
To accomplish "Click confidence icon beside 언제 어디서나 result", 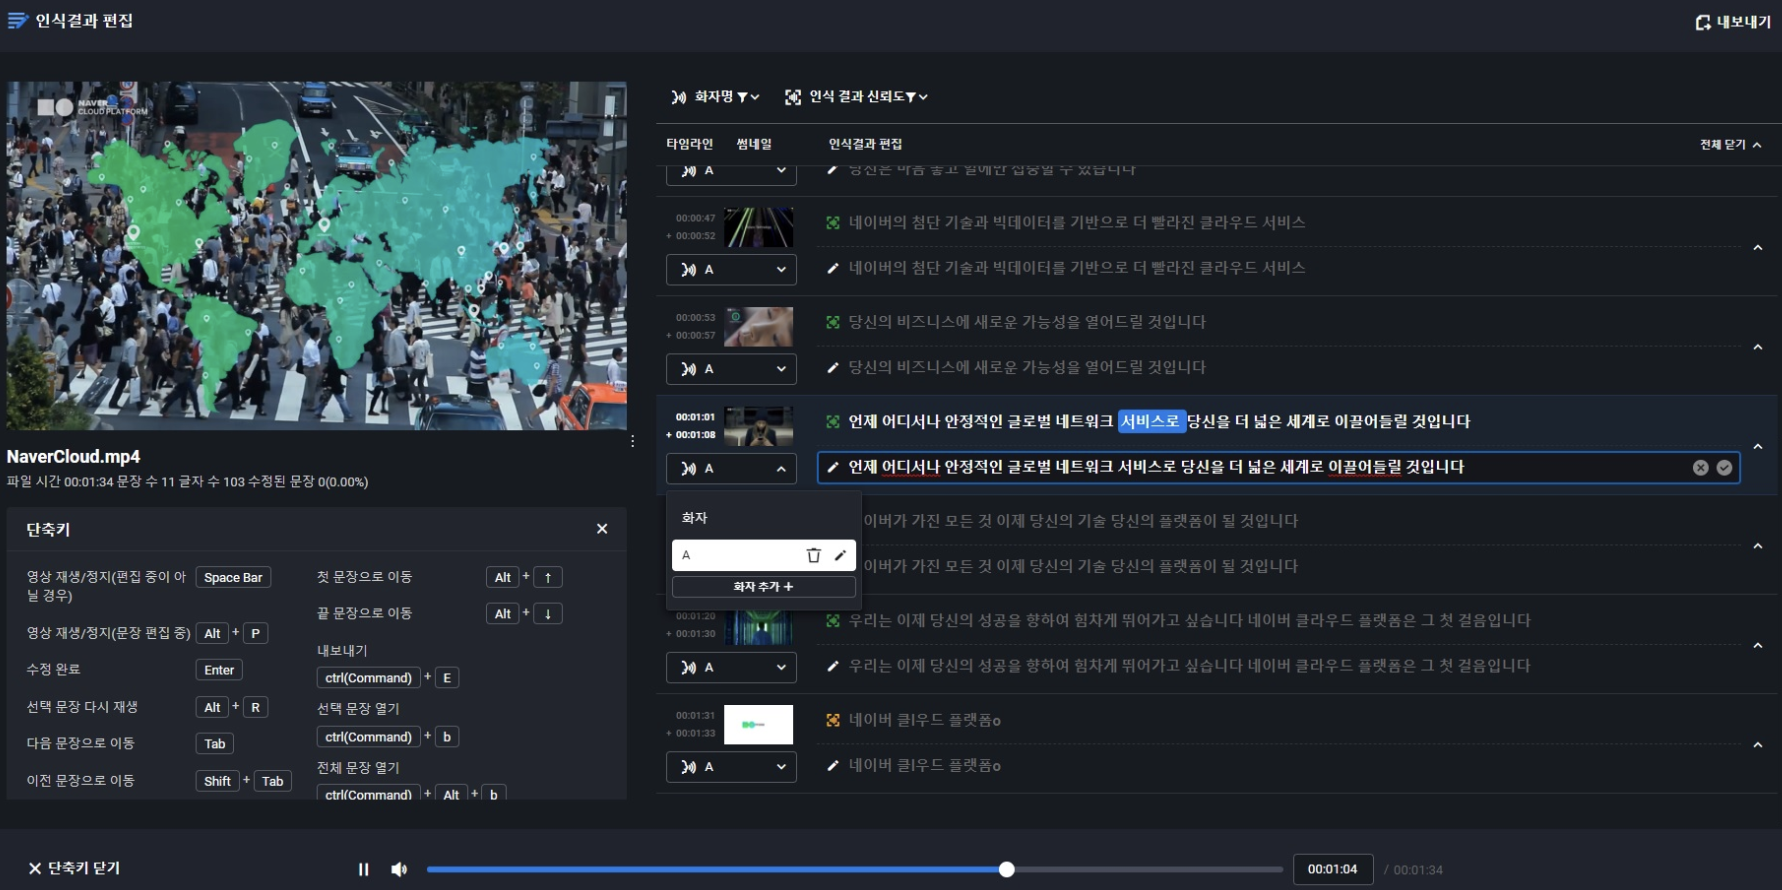I will click(833, 422).
